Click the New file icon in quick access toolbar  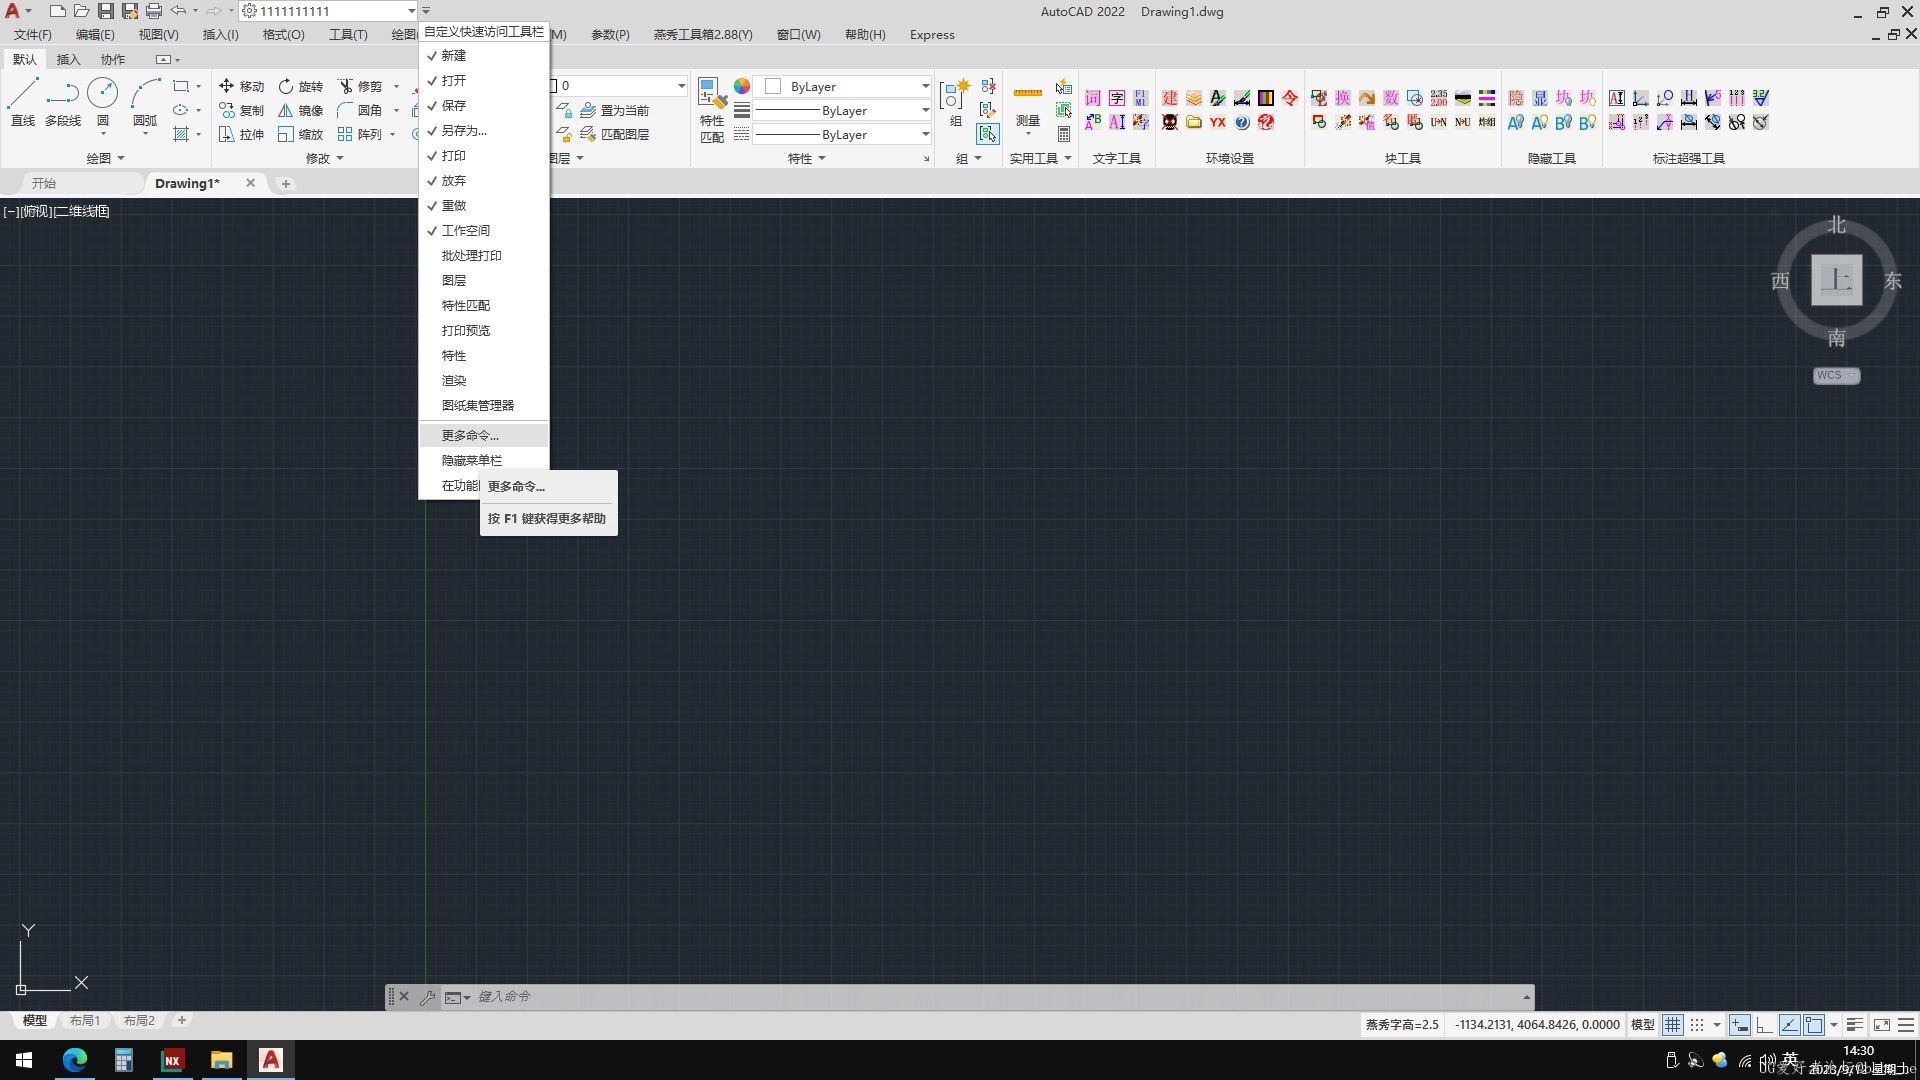pos(58,11)
